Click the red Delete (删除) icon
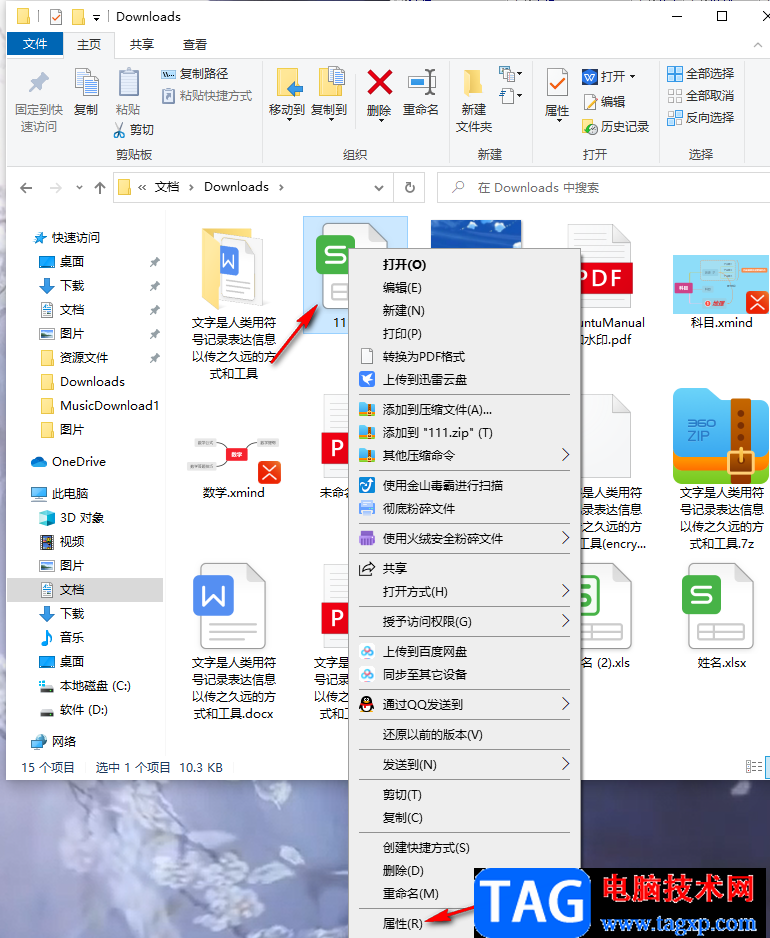Viewport: 770px width, 938px height. 379,83
